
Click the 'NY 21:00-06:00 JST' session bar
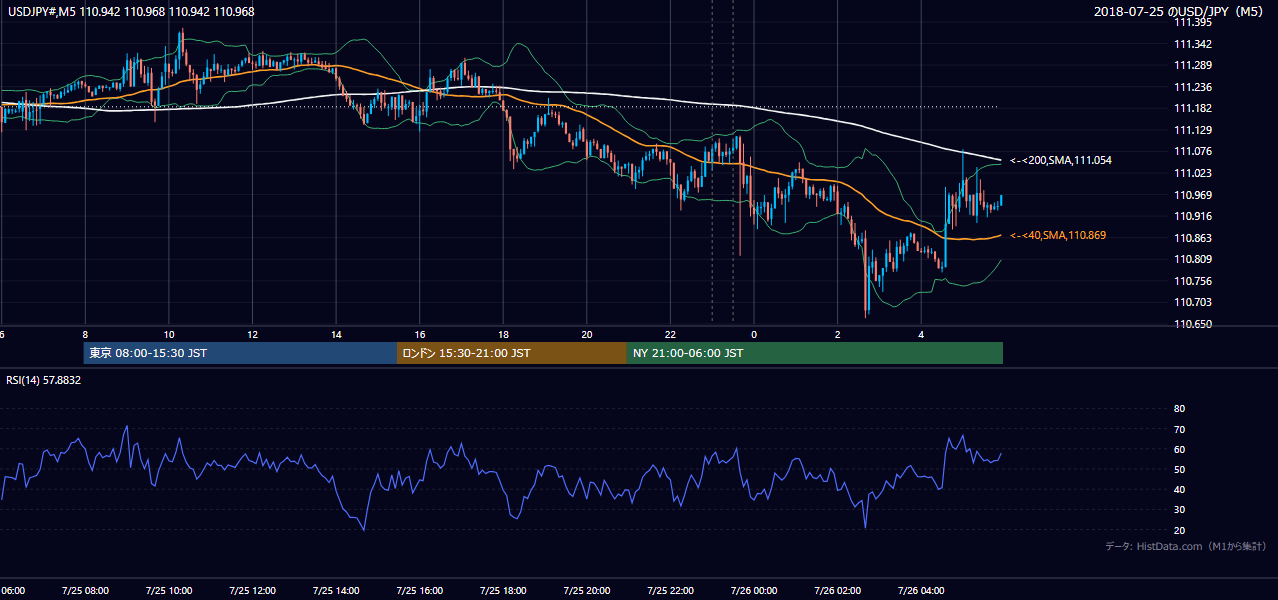[x=815, y=353]
